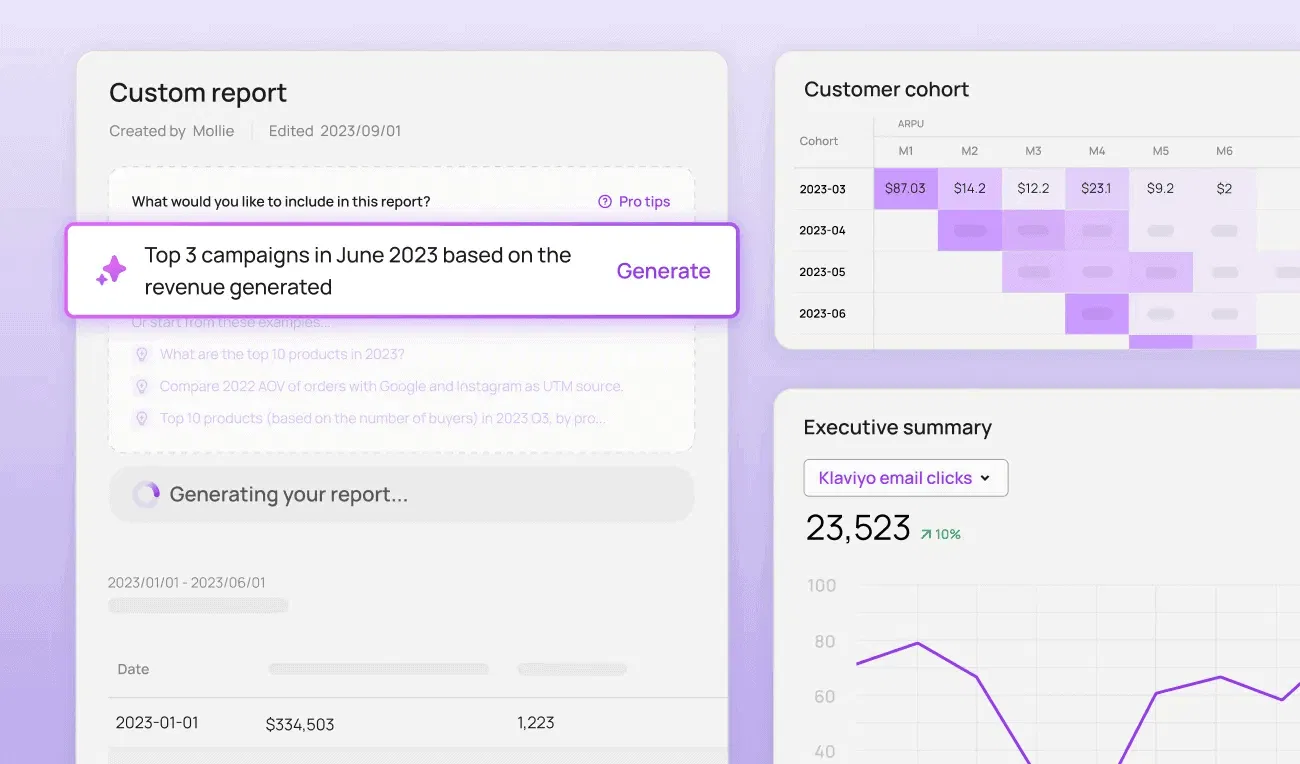Select the $87.03 cohort cell
Viewport: 1300px width, 764px height.
click(x=905, y=188)
